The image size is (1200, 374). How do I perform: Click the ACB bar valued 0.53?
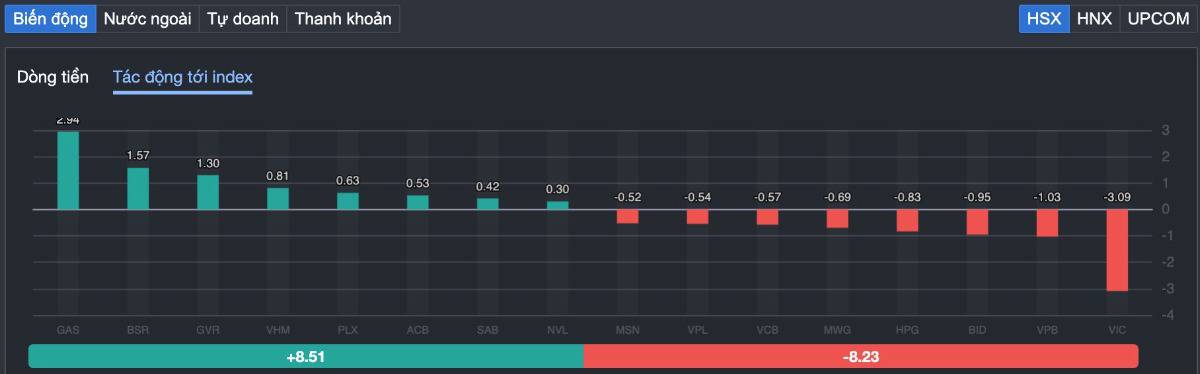point(418,202)
